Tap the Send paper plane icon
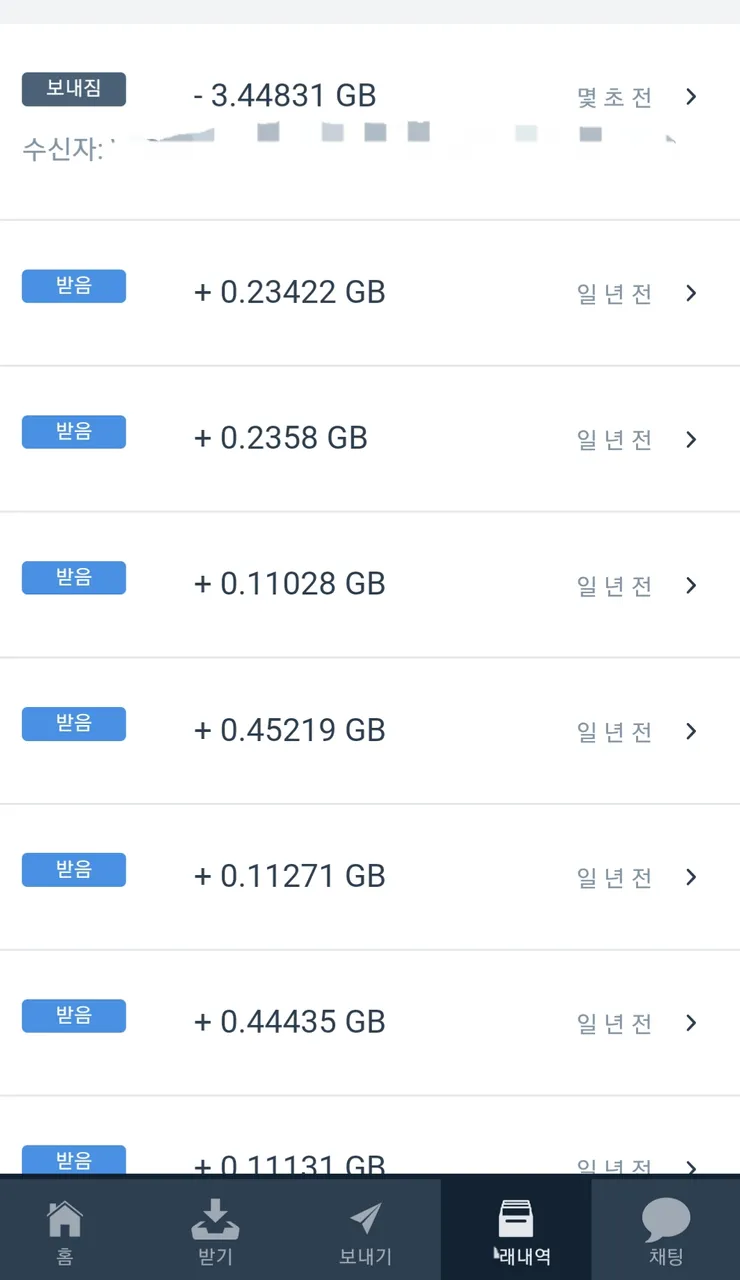The image size is (740, 1280). pos(366,1218)
